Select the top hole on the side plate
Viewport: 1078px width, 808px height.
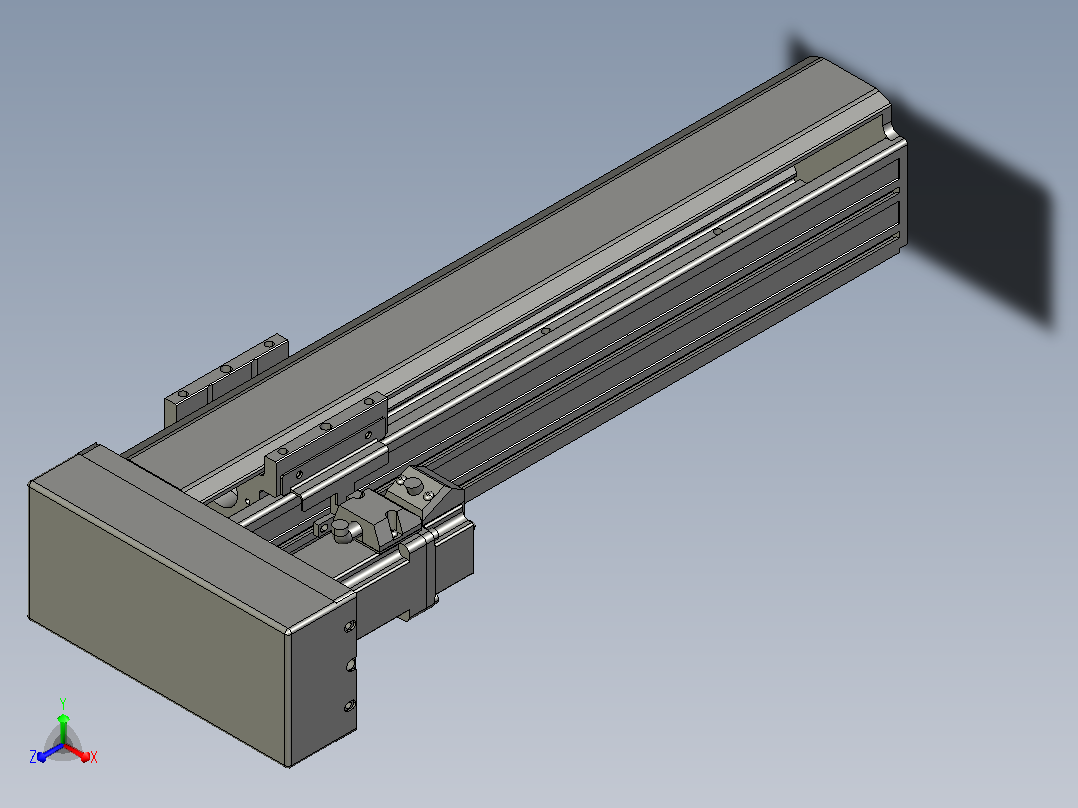349,626
